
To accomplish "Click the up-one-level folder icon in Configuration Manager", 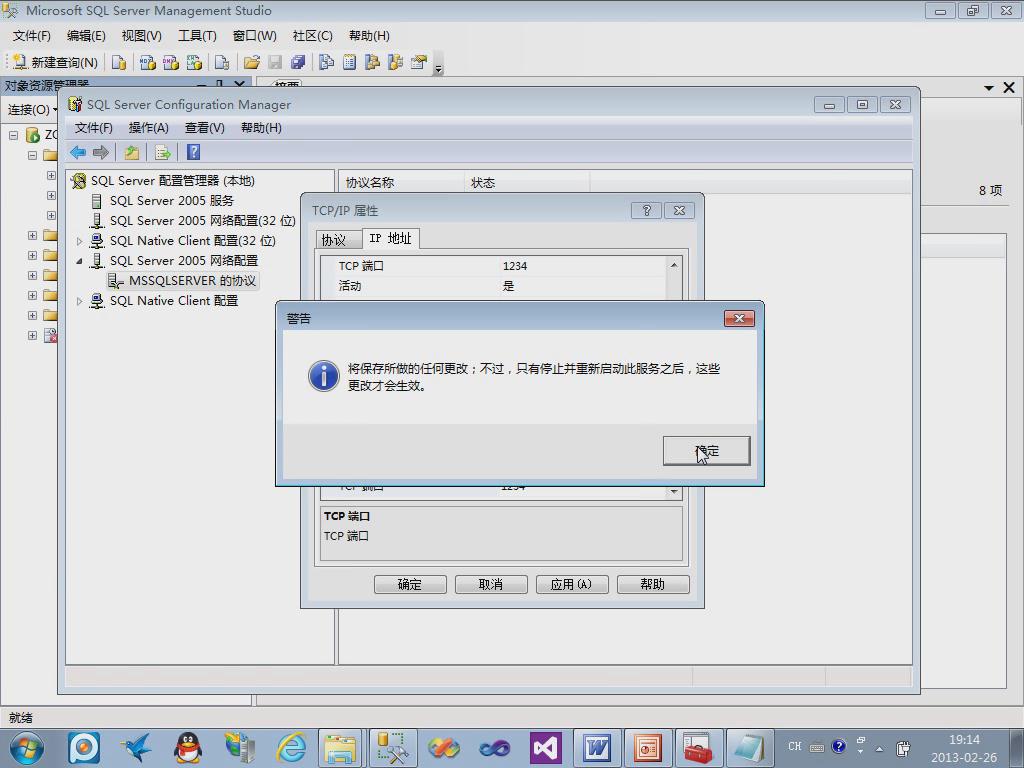I will [132, 152].
